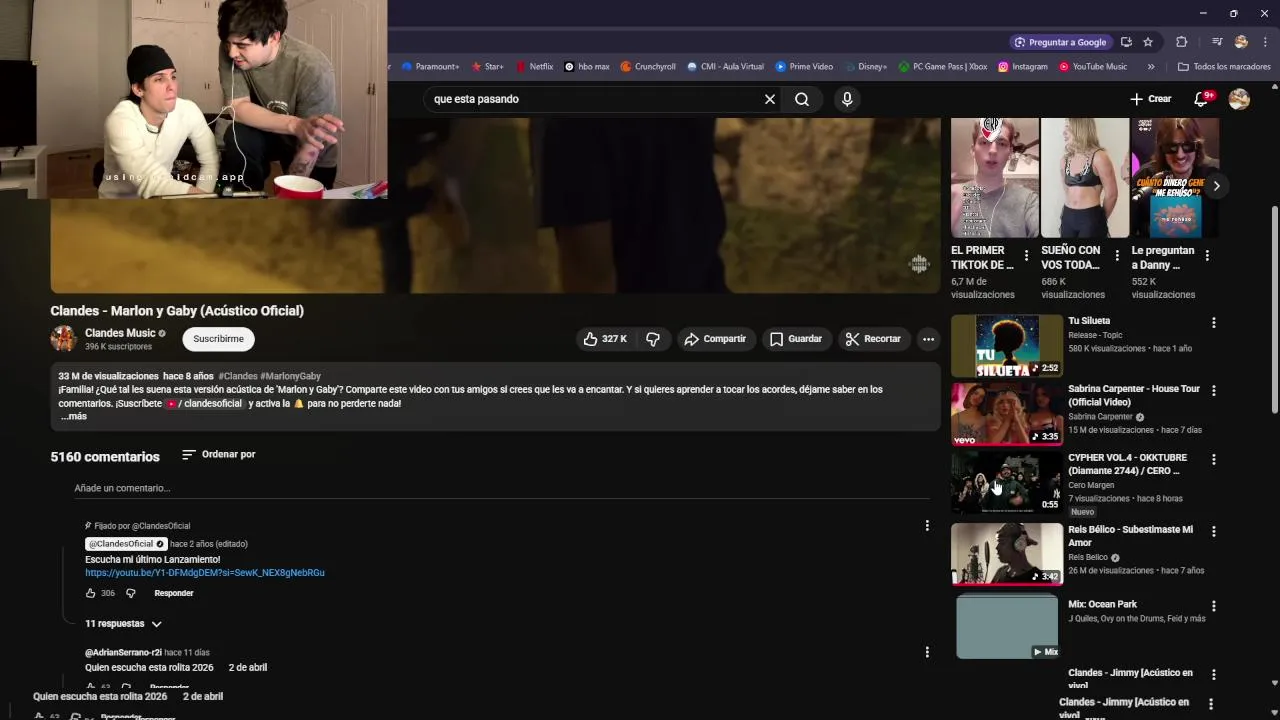Screen dimensions: 1280x720
Task: Open options menu for Tu Silueta video
Action: 1214,323
